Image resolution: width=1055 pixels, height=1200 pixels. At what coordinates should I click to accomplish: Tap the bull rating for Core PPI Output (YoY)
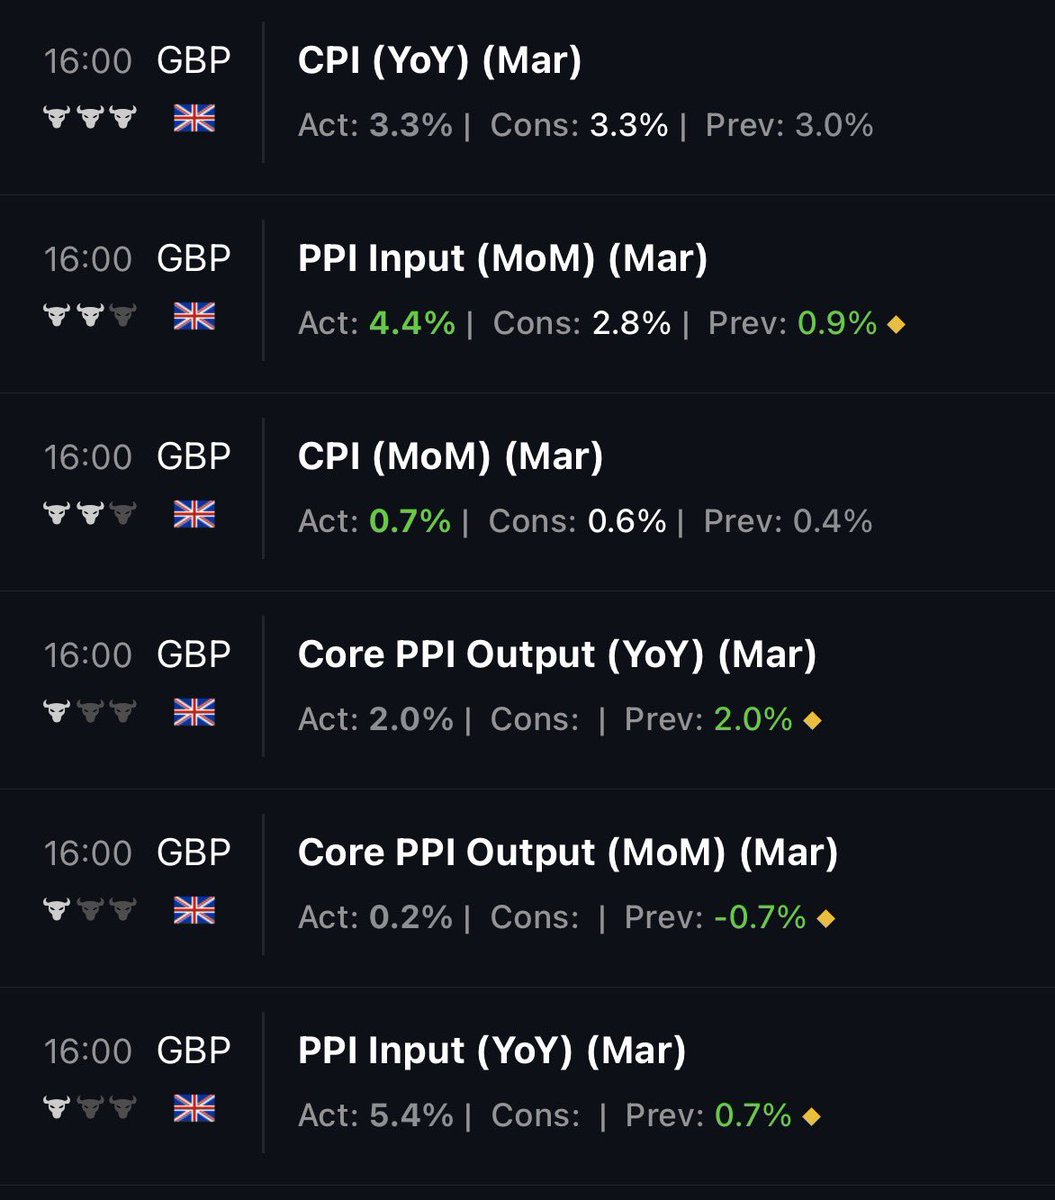[x=89, y=713]
